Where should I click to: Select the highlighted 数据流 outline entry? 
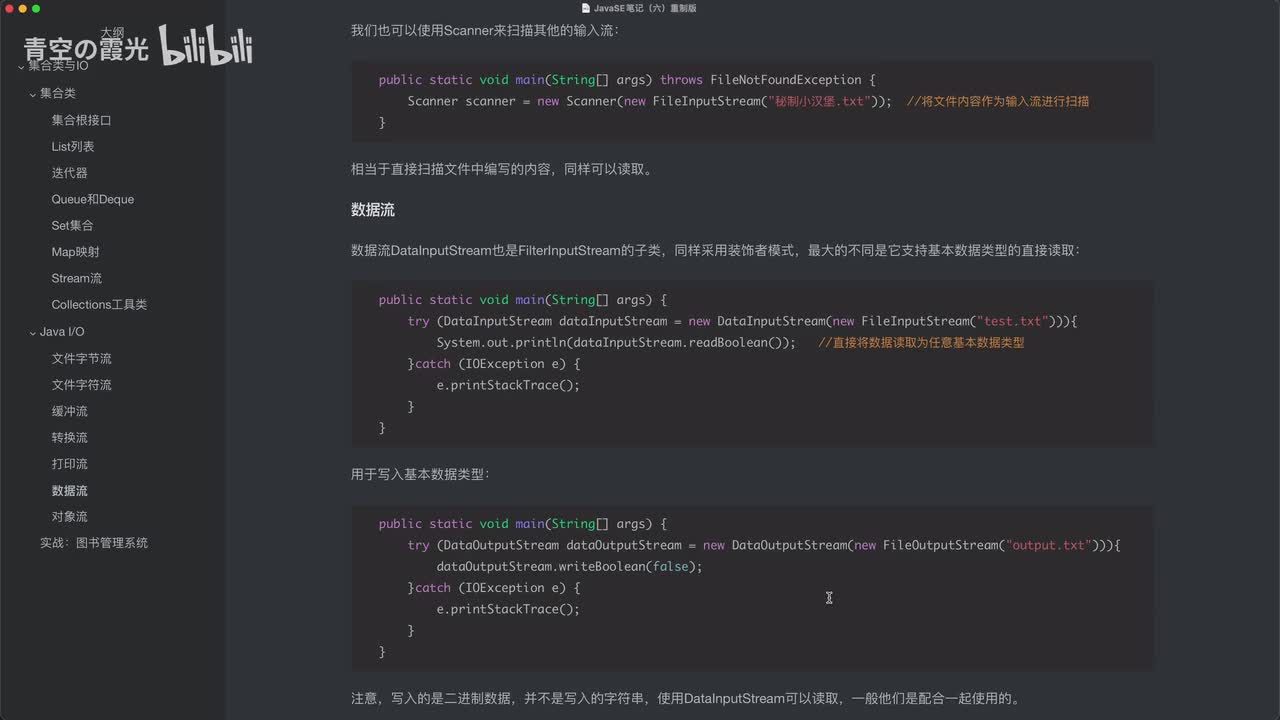click(x=69, y=490)
